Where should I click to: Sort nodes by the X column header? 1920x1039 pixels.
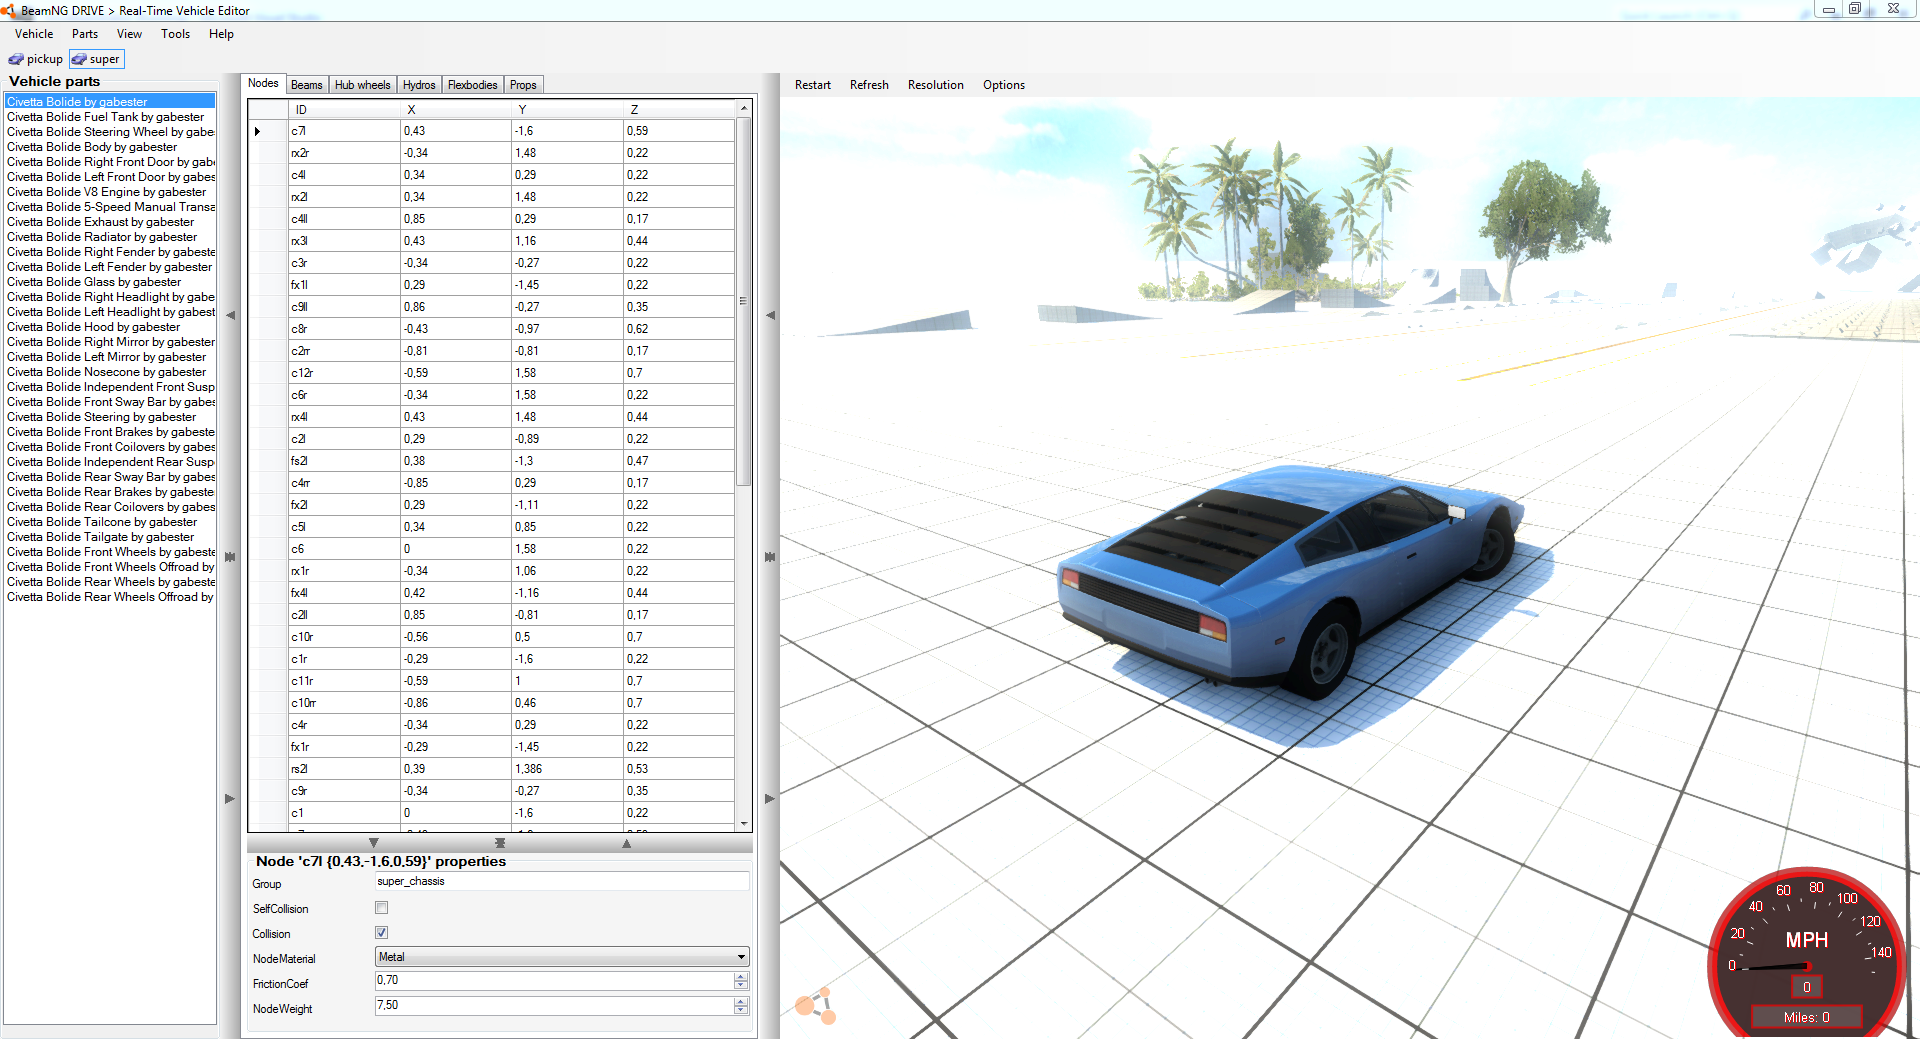tap(456, 109)
